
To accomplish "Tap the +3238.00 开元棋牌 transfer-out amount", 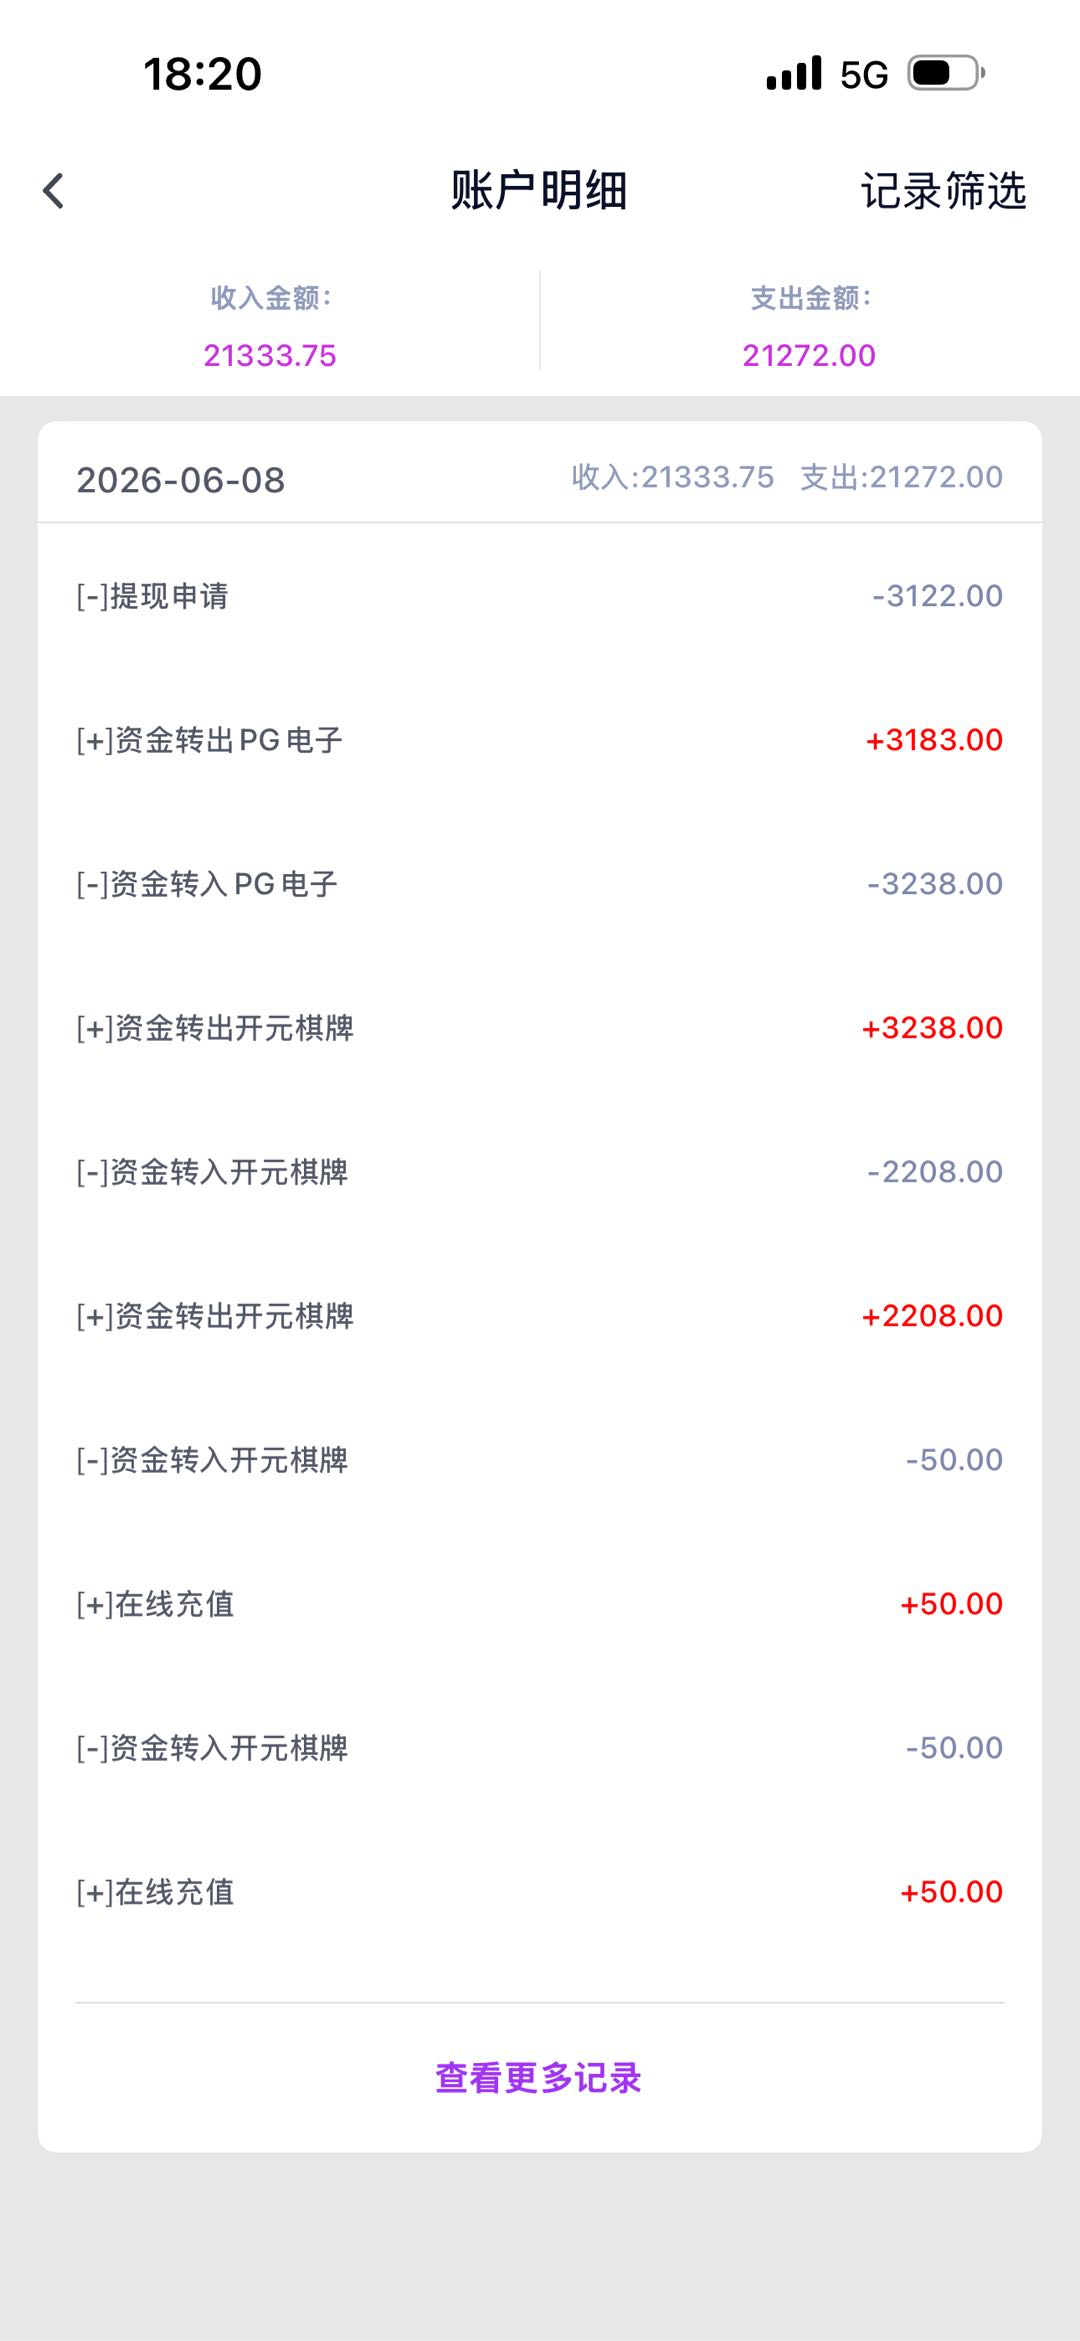I will (932, 1028).
